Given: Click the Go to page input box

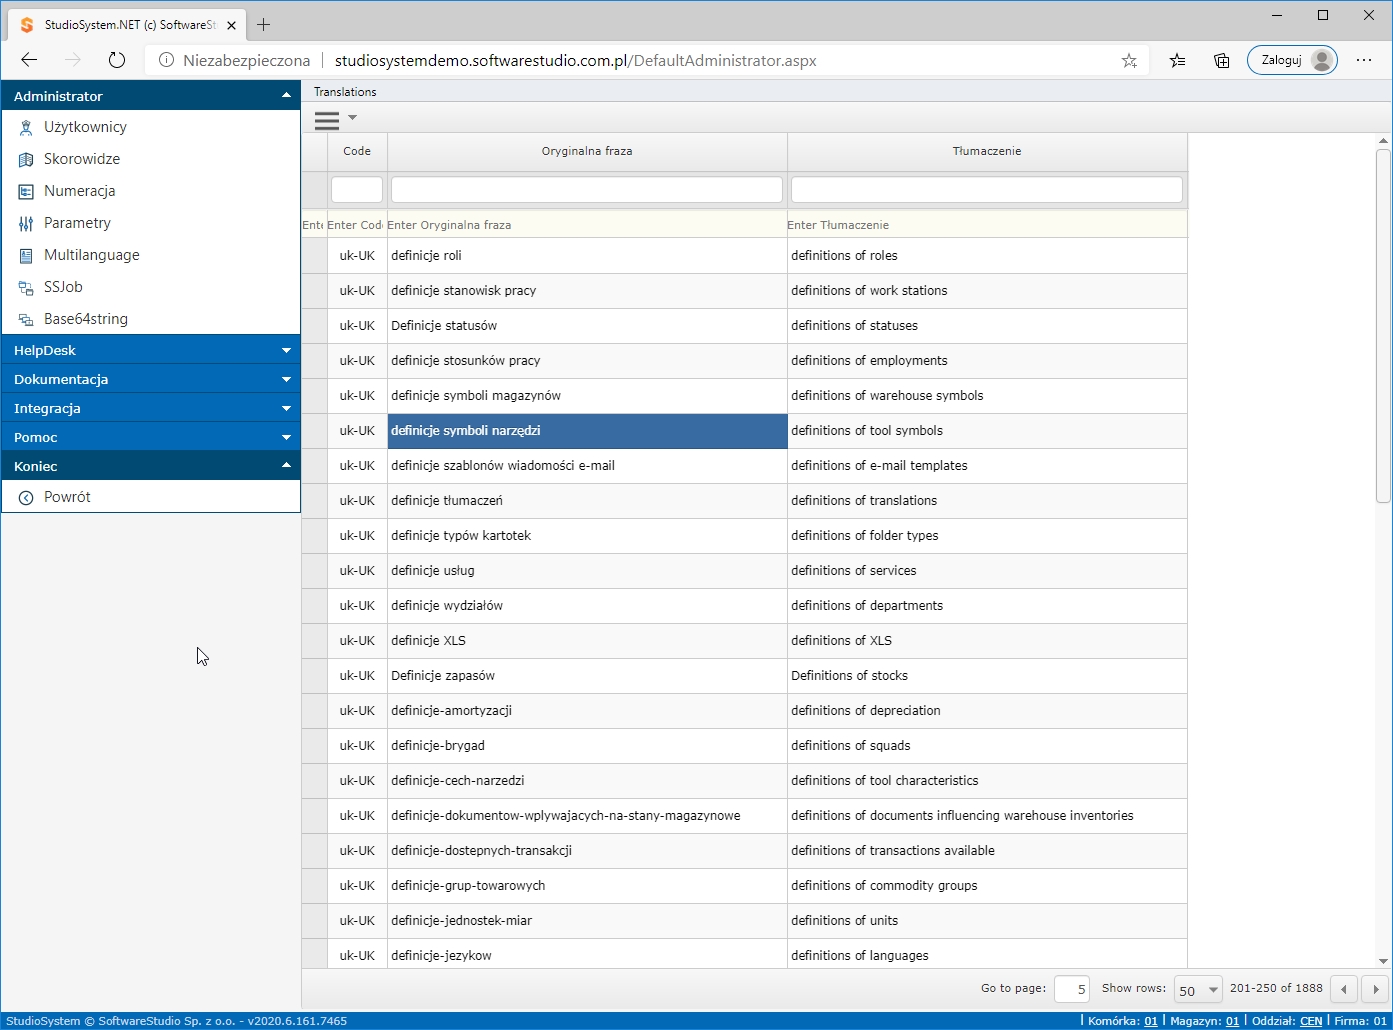Looking at the screenshot, I should click(1071, 989).
